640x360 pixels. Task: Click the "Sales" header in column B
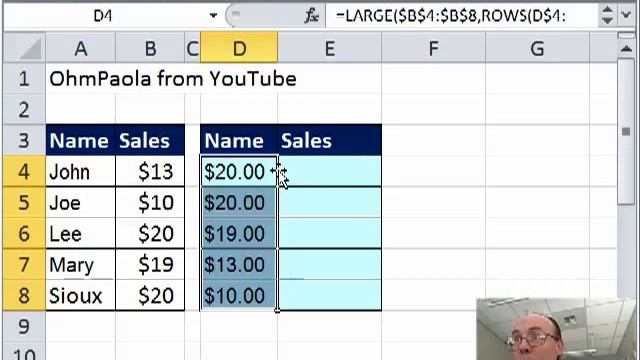click(x=150, y=140)
